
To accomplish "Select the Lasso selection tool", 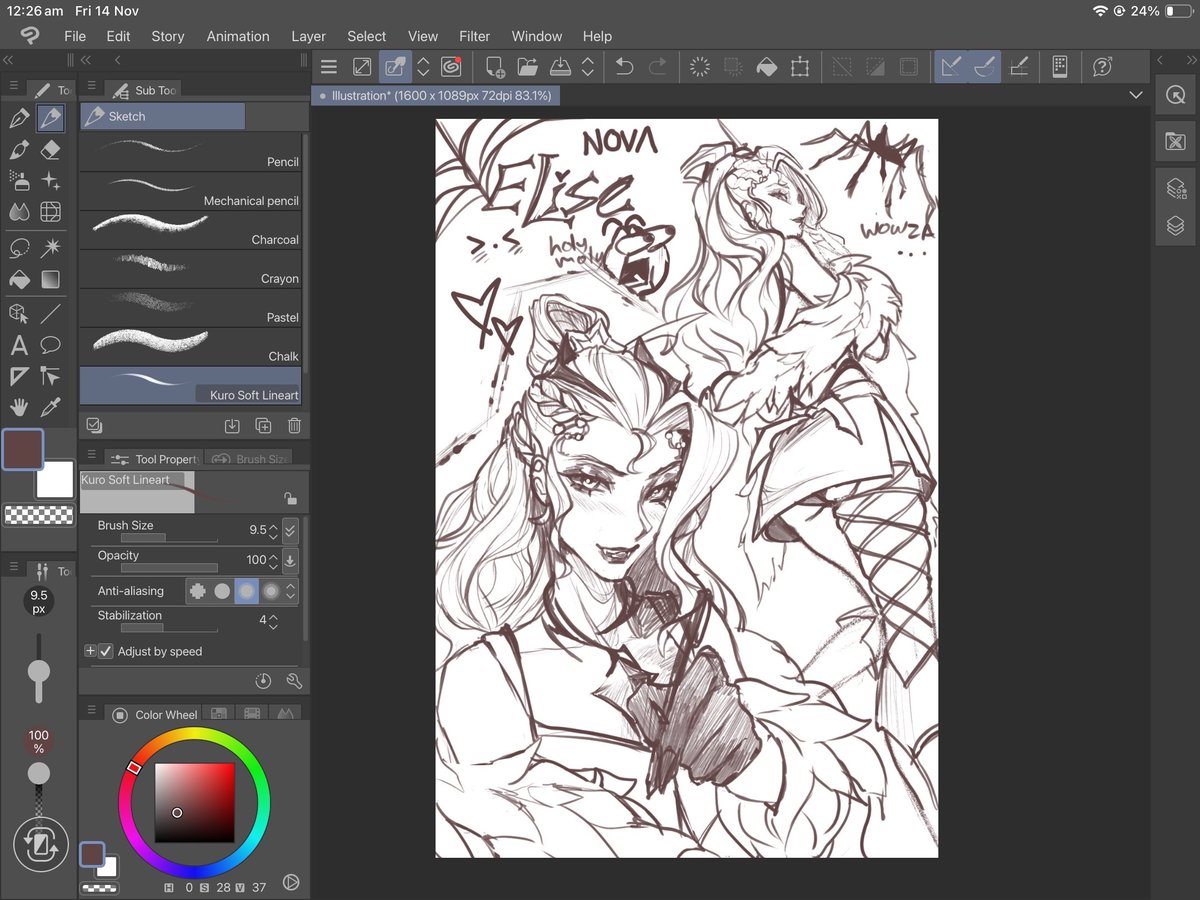I will pos(19,247).
